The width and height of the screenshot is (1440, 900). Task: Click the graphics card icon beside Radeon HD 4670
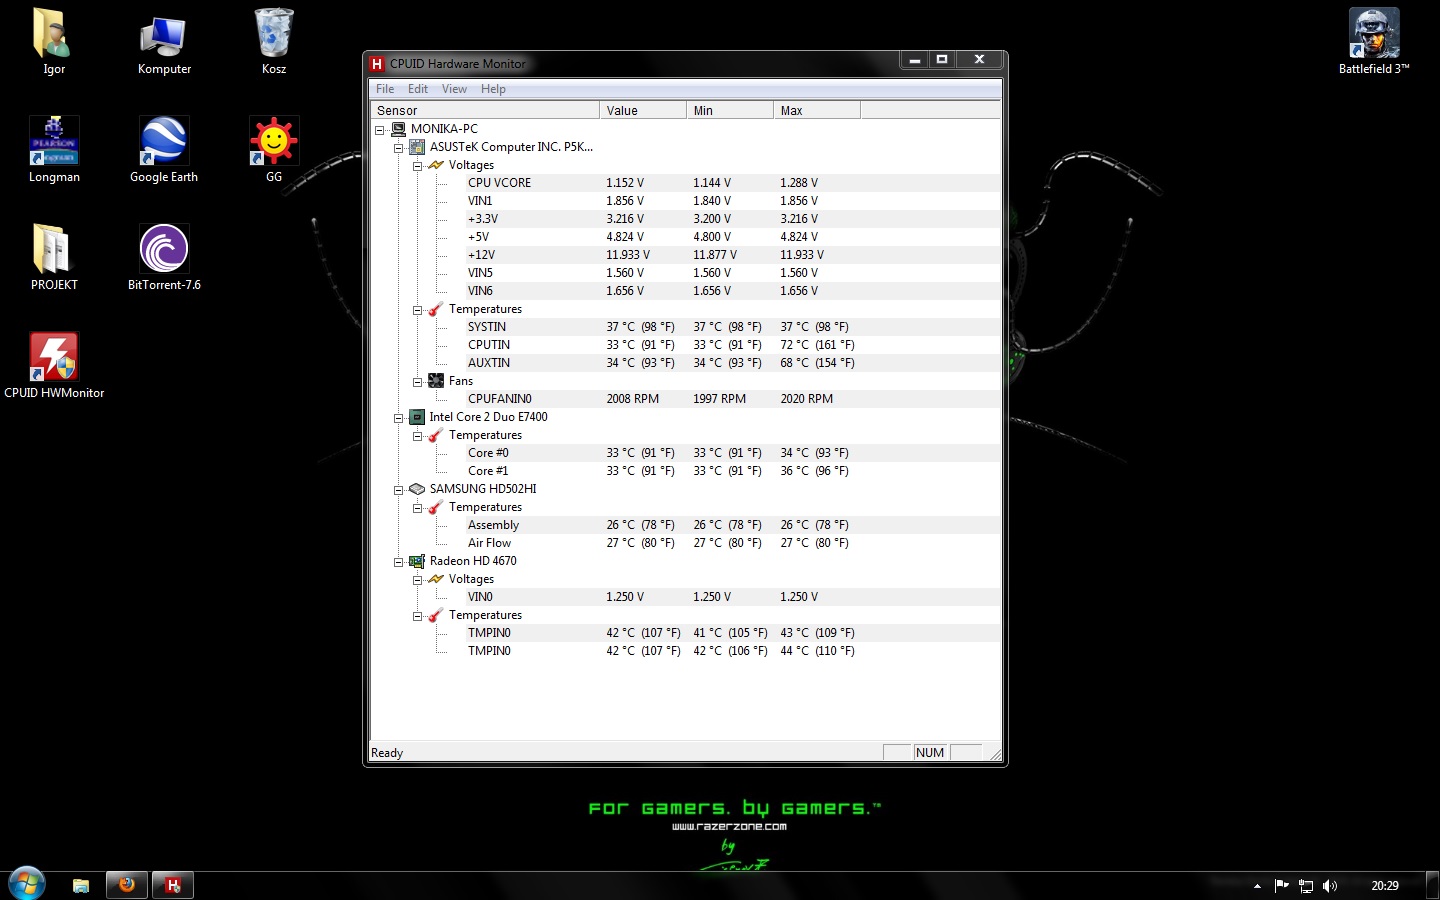[417, 561]
